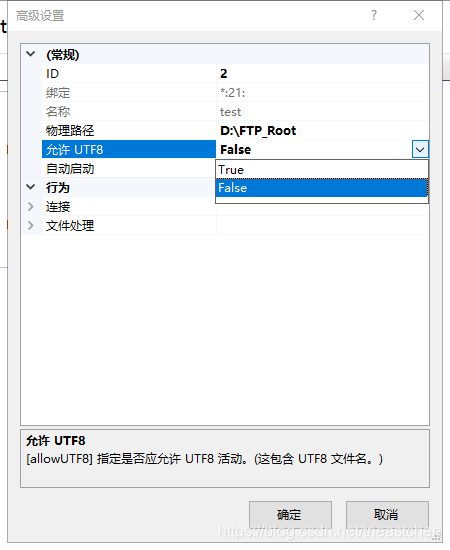Collapse the (常规) section
The height and width of the screenshot is (550, 450).
coord(31,54)
